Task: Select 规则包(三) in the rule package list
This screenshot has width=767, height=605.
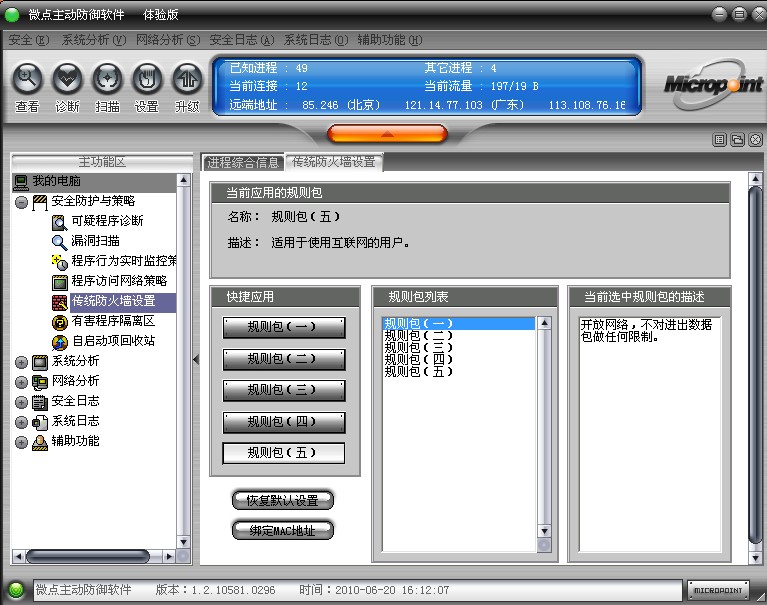Action: pos(419,347)
